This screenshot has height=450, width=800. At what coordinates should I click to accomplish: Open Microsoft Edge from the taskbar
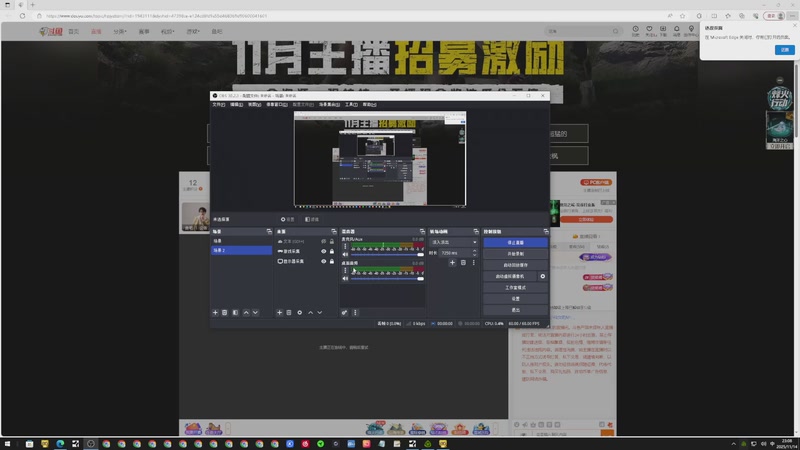coord(60,444)
